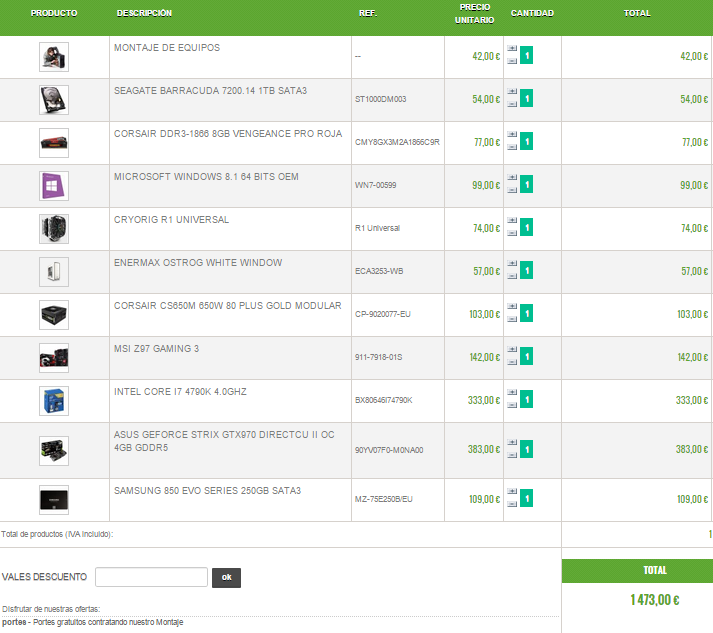Select the Montaje de Equipos quantity box
Viewport: 713px width, 633px height.
(x=527, y=55)
